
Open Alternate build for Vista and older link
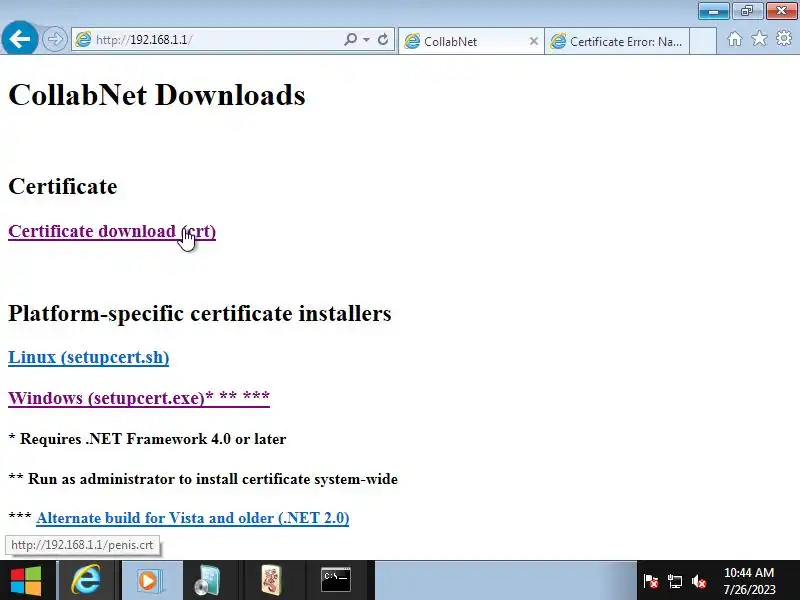click(x=192, y=518)
